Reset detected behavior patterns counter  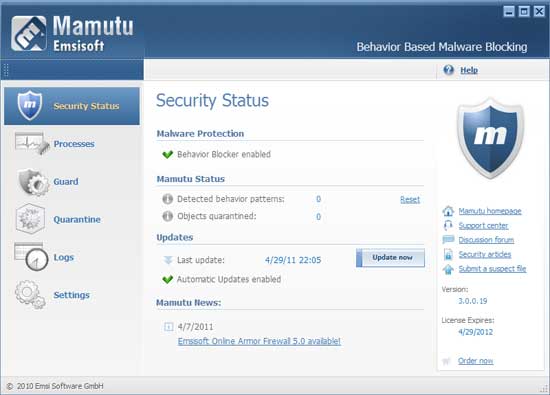410,200
